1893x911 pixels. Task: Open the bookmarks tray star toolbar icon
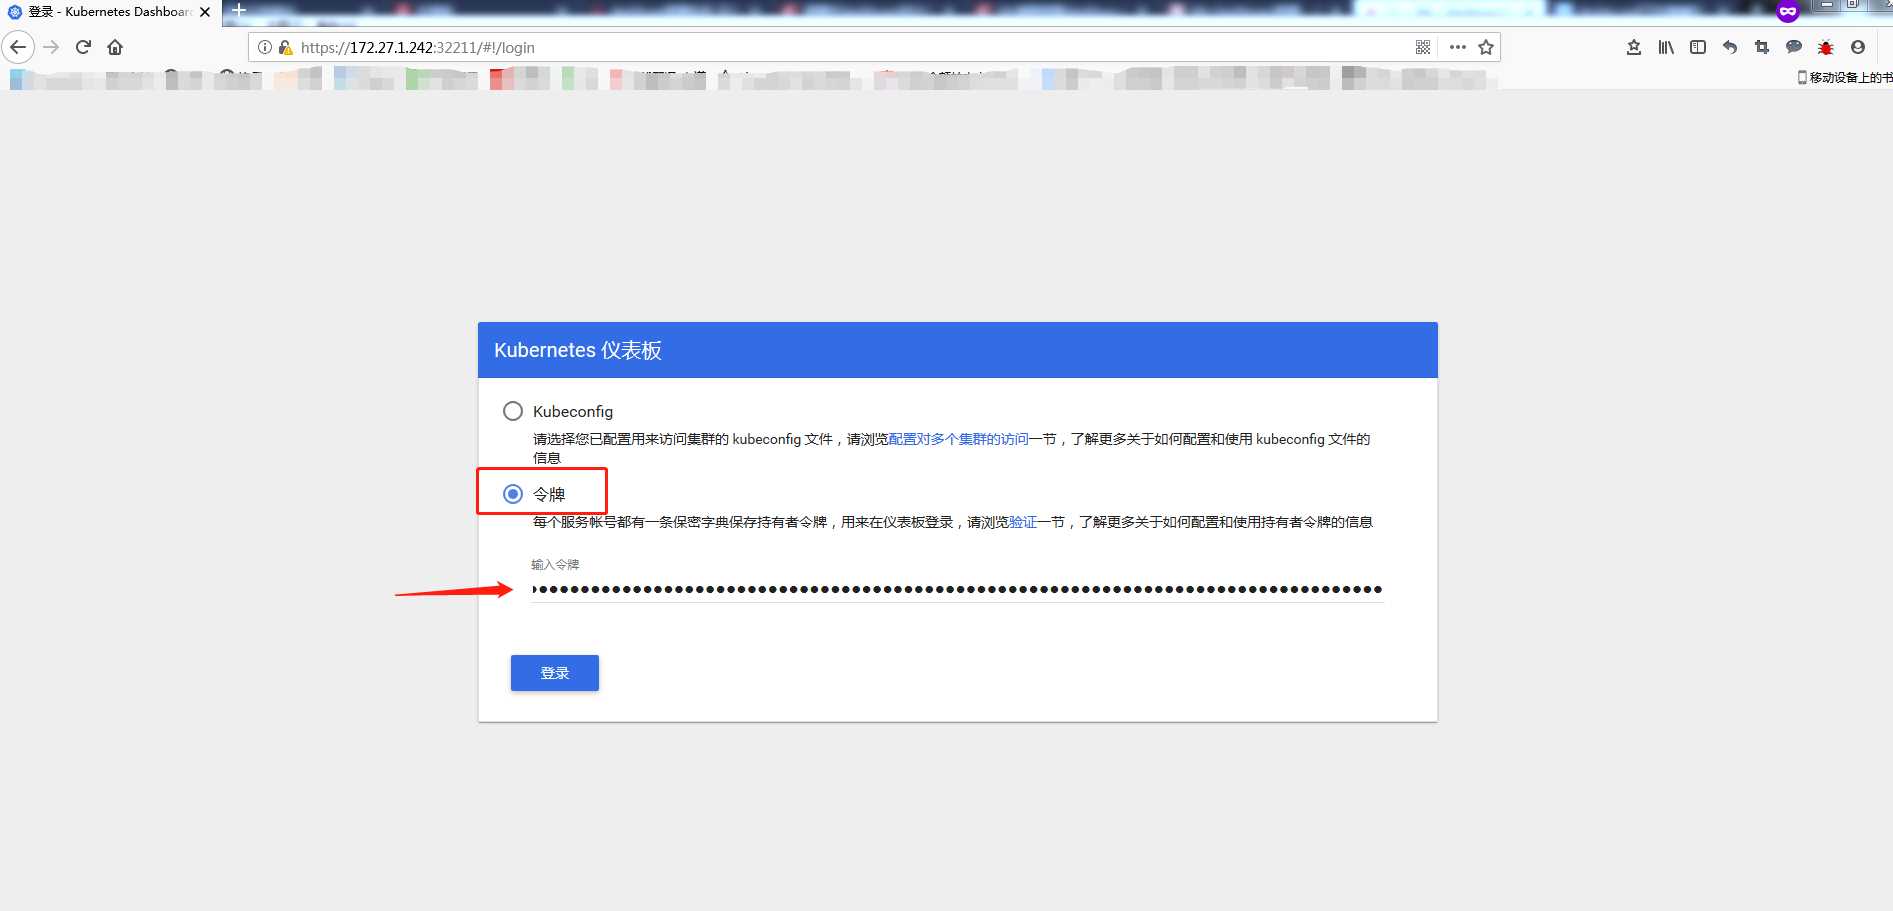(1634, 47)
